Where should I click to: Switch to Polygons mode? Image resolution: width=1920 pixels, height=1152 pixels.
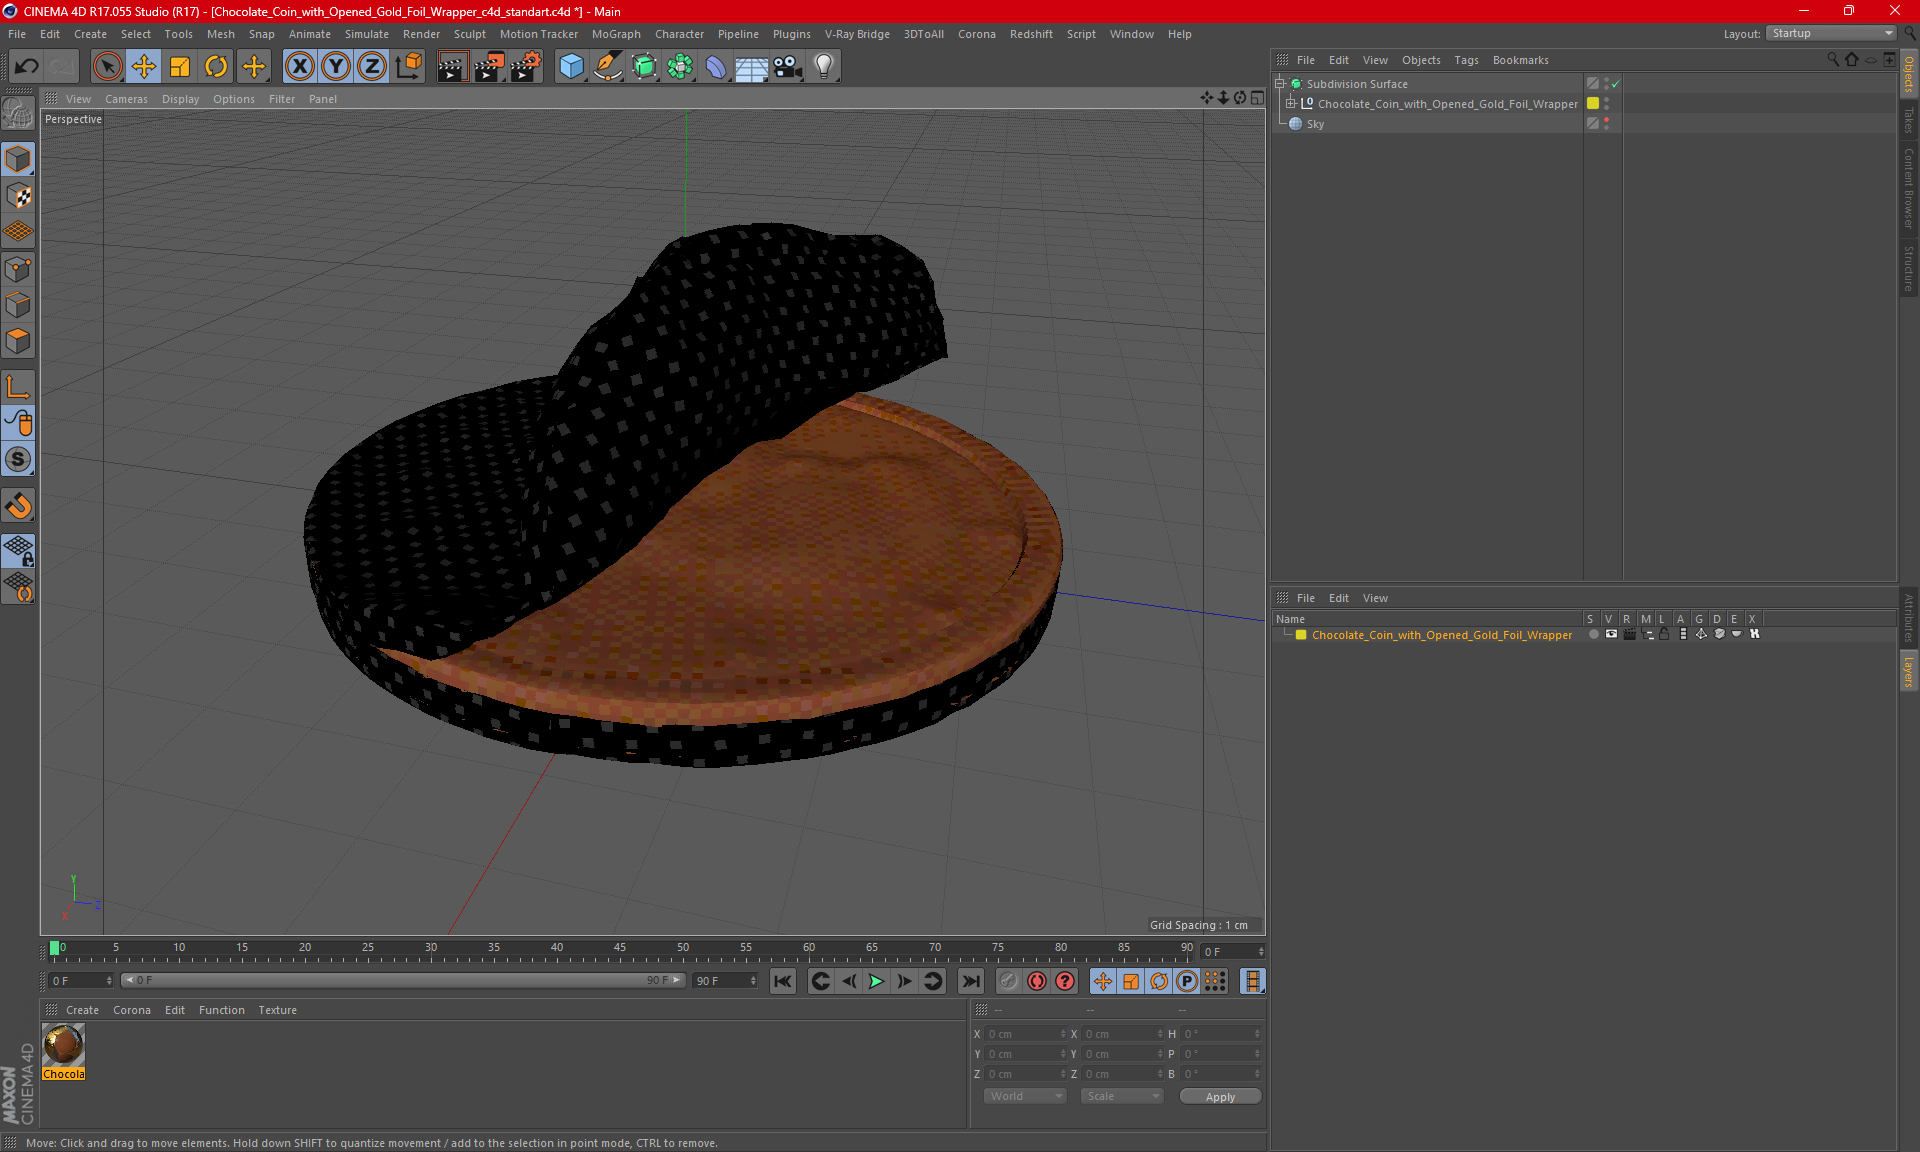click(x=18, y=341)
